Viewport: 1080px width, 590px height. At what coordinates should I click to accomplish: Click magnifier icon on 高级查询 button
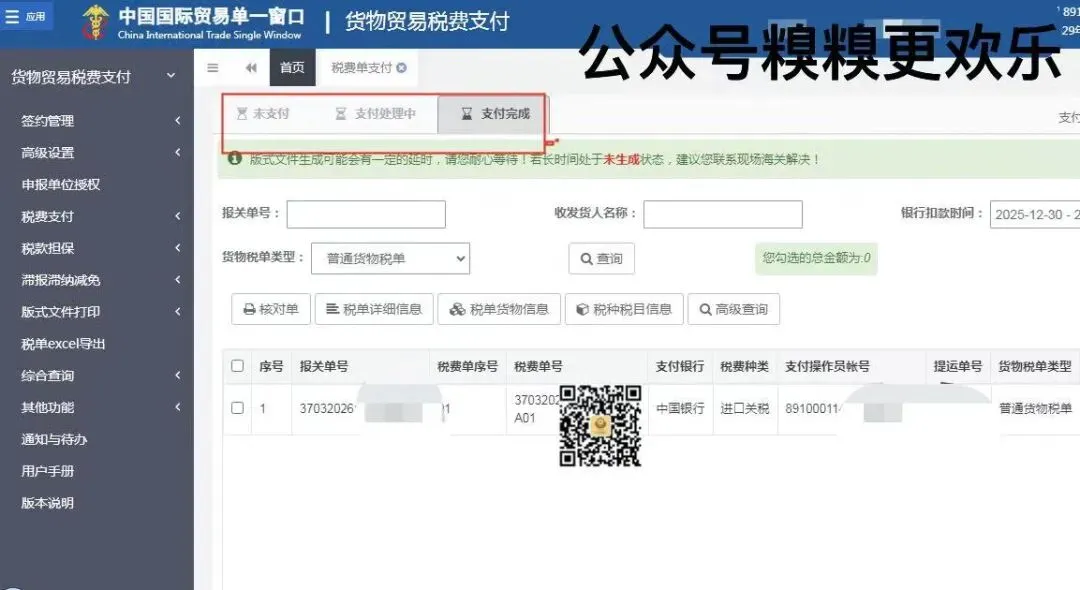[705, 310]
